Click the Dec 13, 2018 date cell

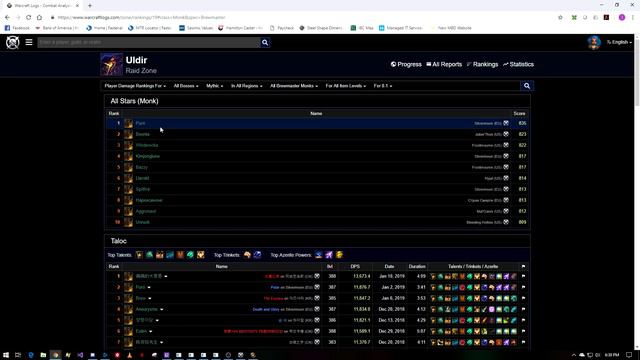point(391,320)
